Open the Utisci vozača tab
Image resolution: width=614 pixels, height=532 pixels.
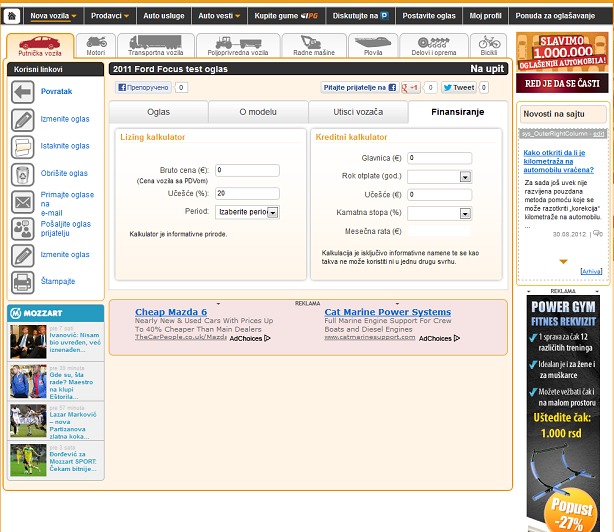click(x=357, y=112)
